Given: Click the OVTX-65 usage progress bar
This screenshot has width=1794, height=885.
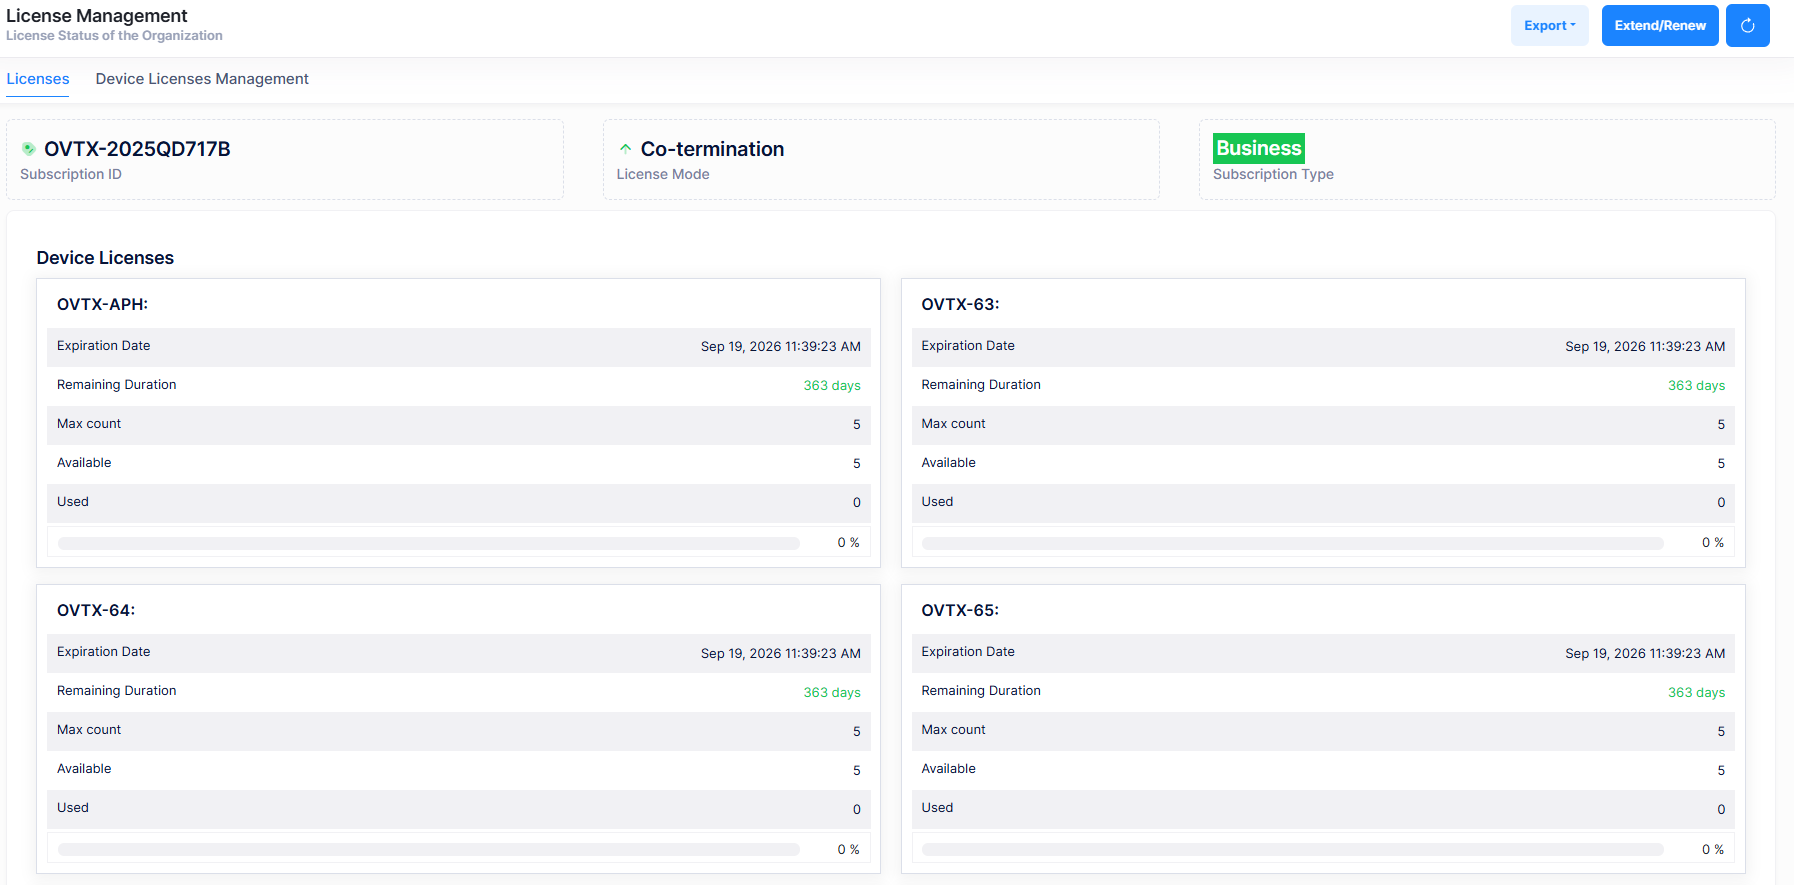Looking at the screenshot, I should [1292, 849].
